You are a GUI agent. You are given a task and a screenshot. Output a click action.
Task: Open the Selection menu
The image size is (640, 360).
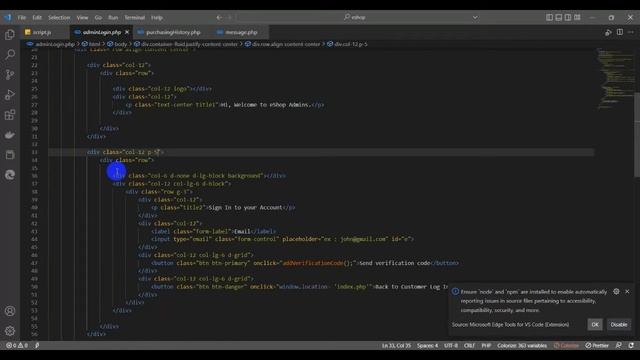pos(59,18)
